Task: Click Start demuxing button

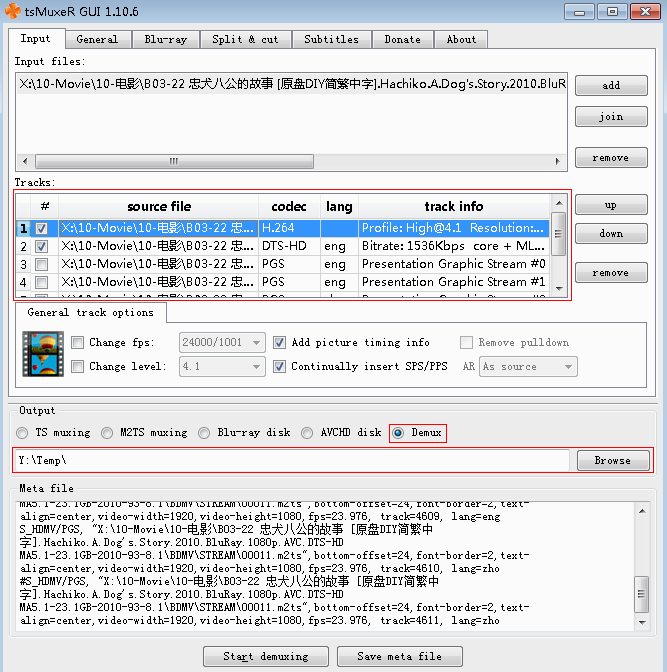Action: pos(266,657)
